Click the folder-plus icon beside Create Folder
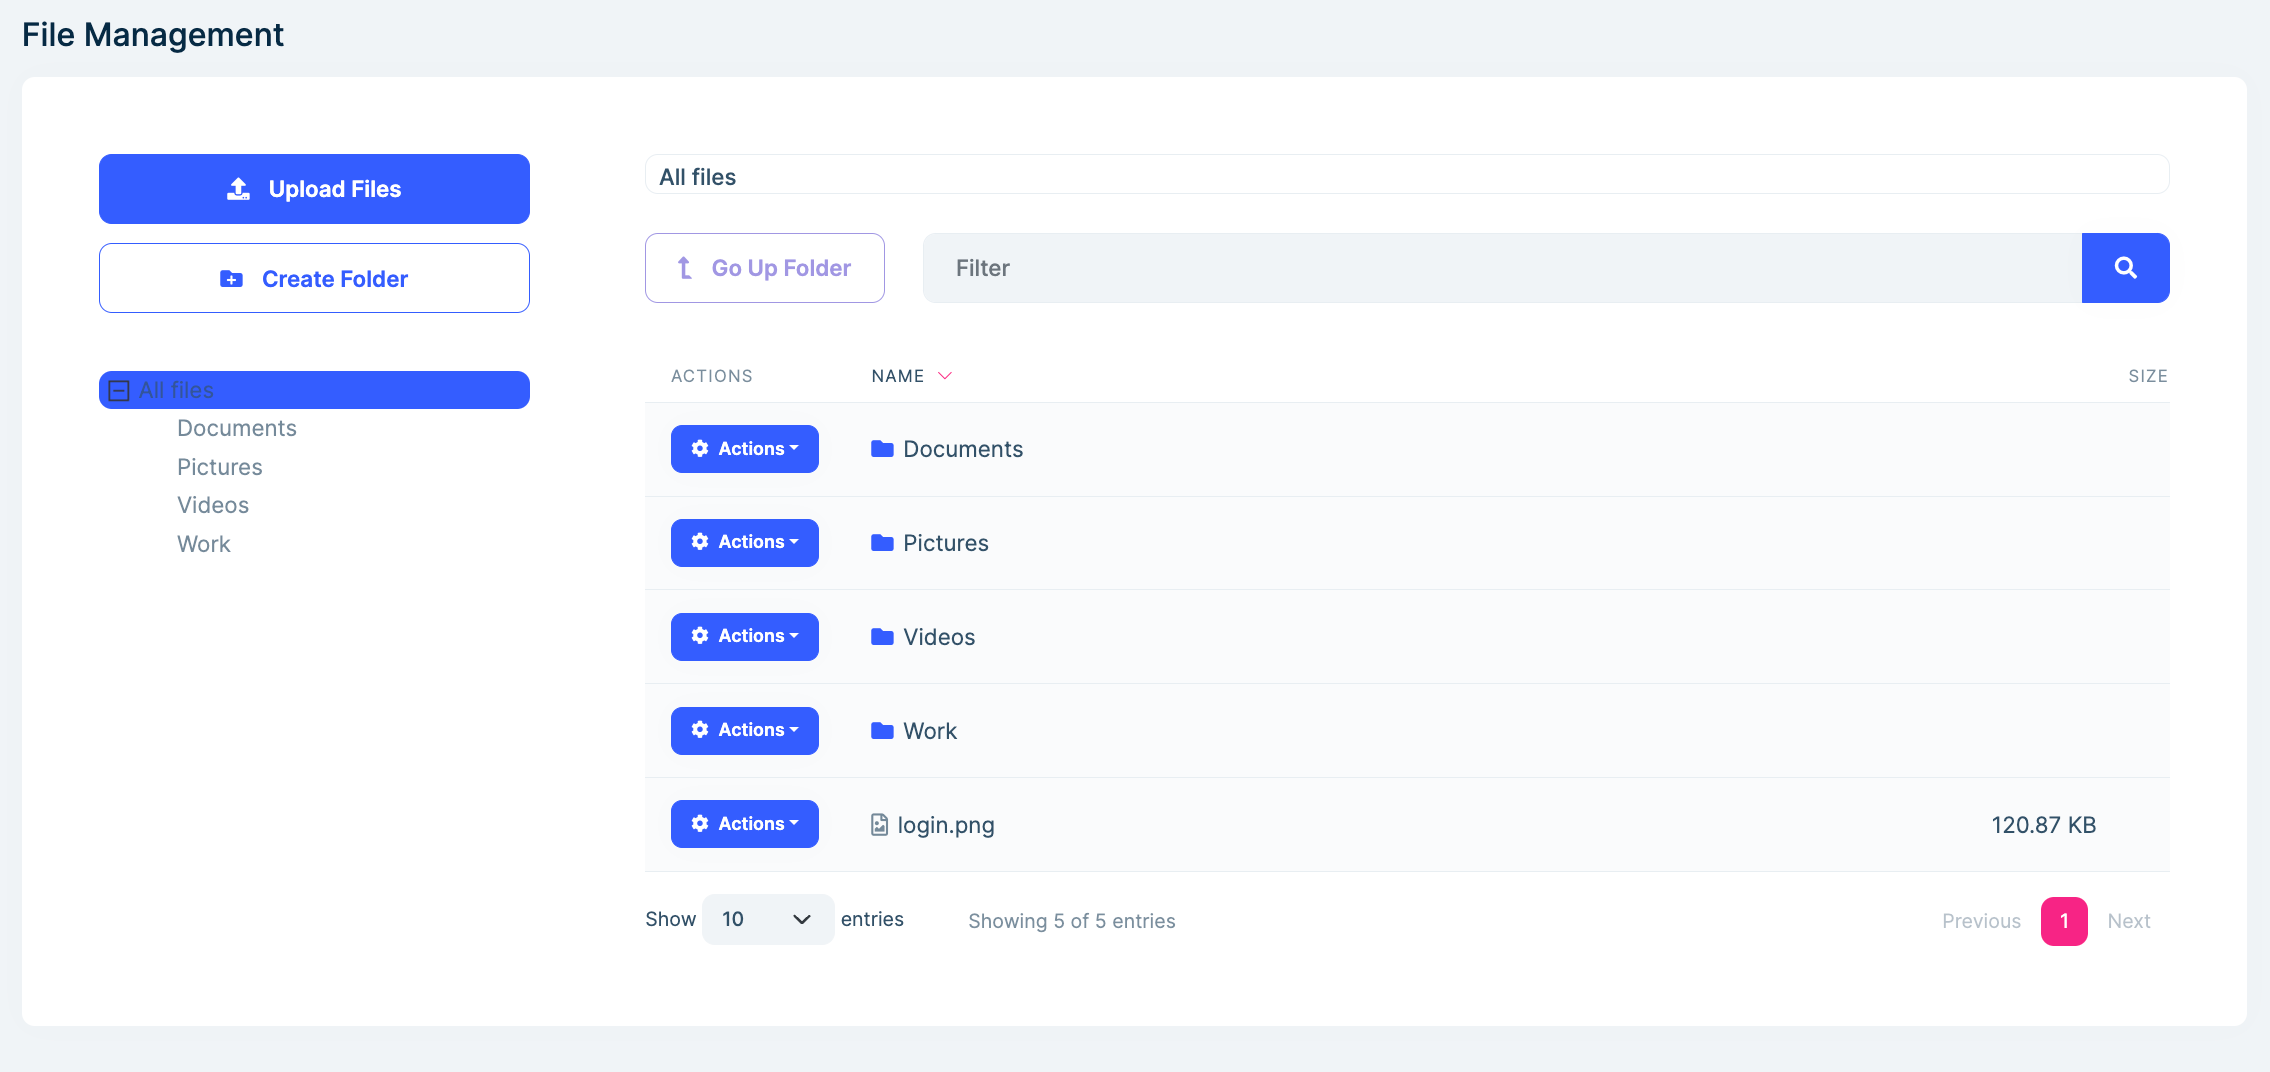 coord(230,278)
